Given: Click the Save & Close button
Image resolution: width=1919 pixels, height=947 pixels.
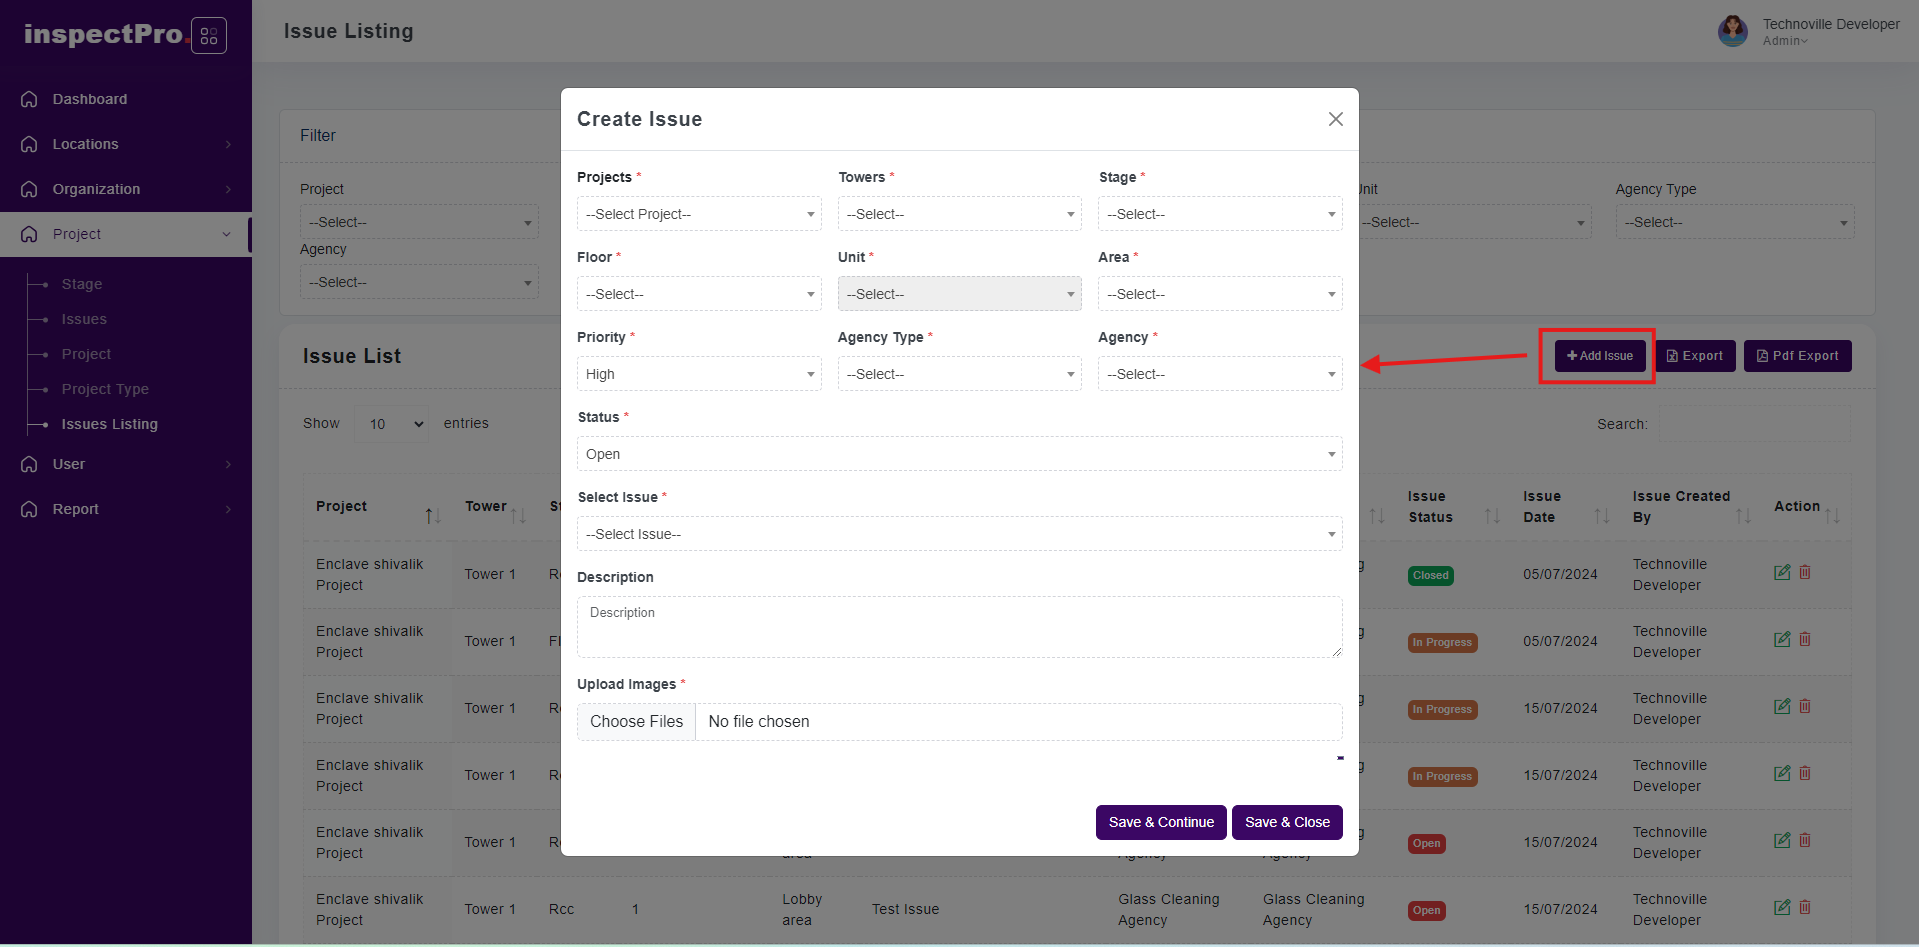Looking at the screenshot, I should 1286,822.
